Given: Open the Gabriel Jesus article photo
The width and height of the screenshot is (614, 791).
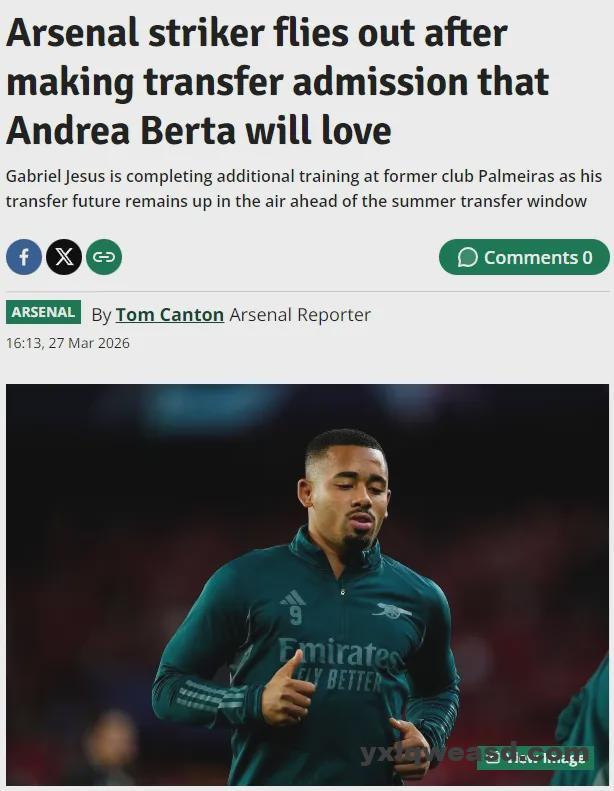Looking at the screenshot, I should (x=307, y=585).
